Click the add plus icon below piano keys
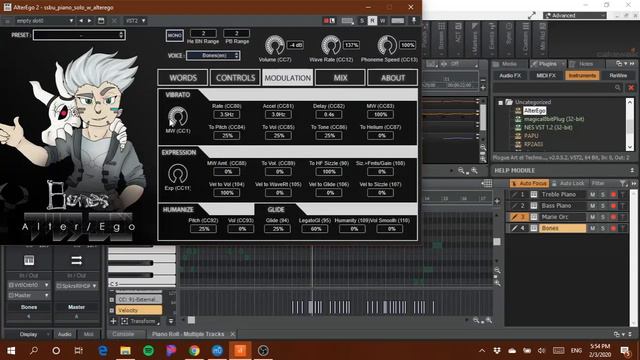This screenshot has width=640, height=360. [x=113, y=321]
